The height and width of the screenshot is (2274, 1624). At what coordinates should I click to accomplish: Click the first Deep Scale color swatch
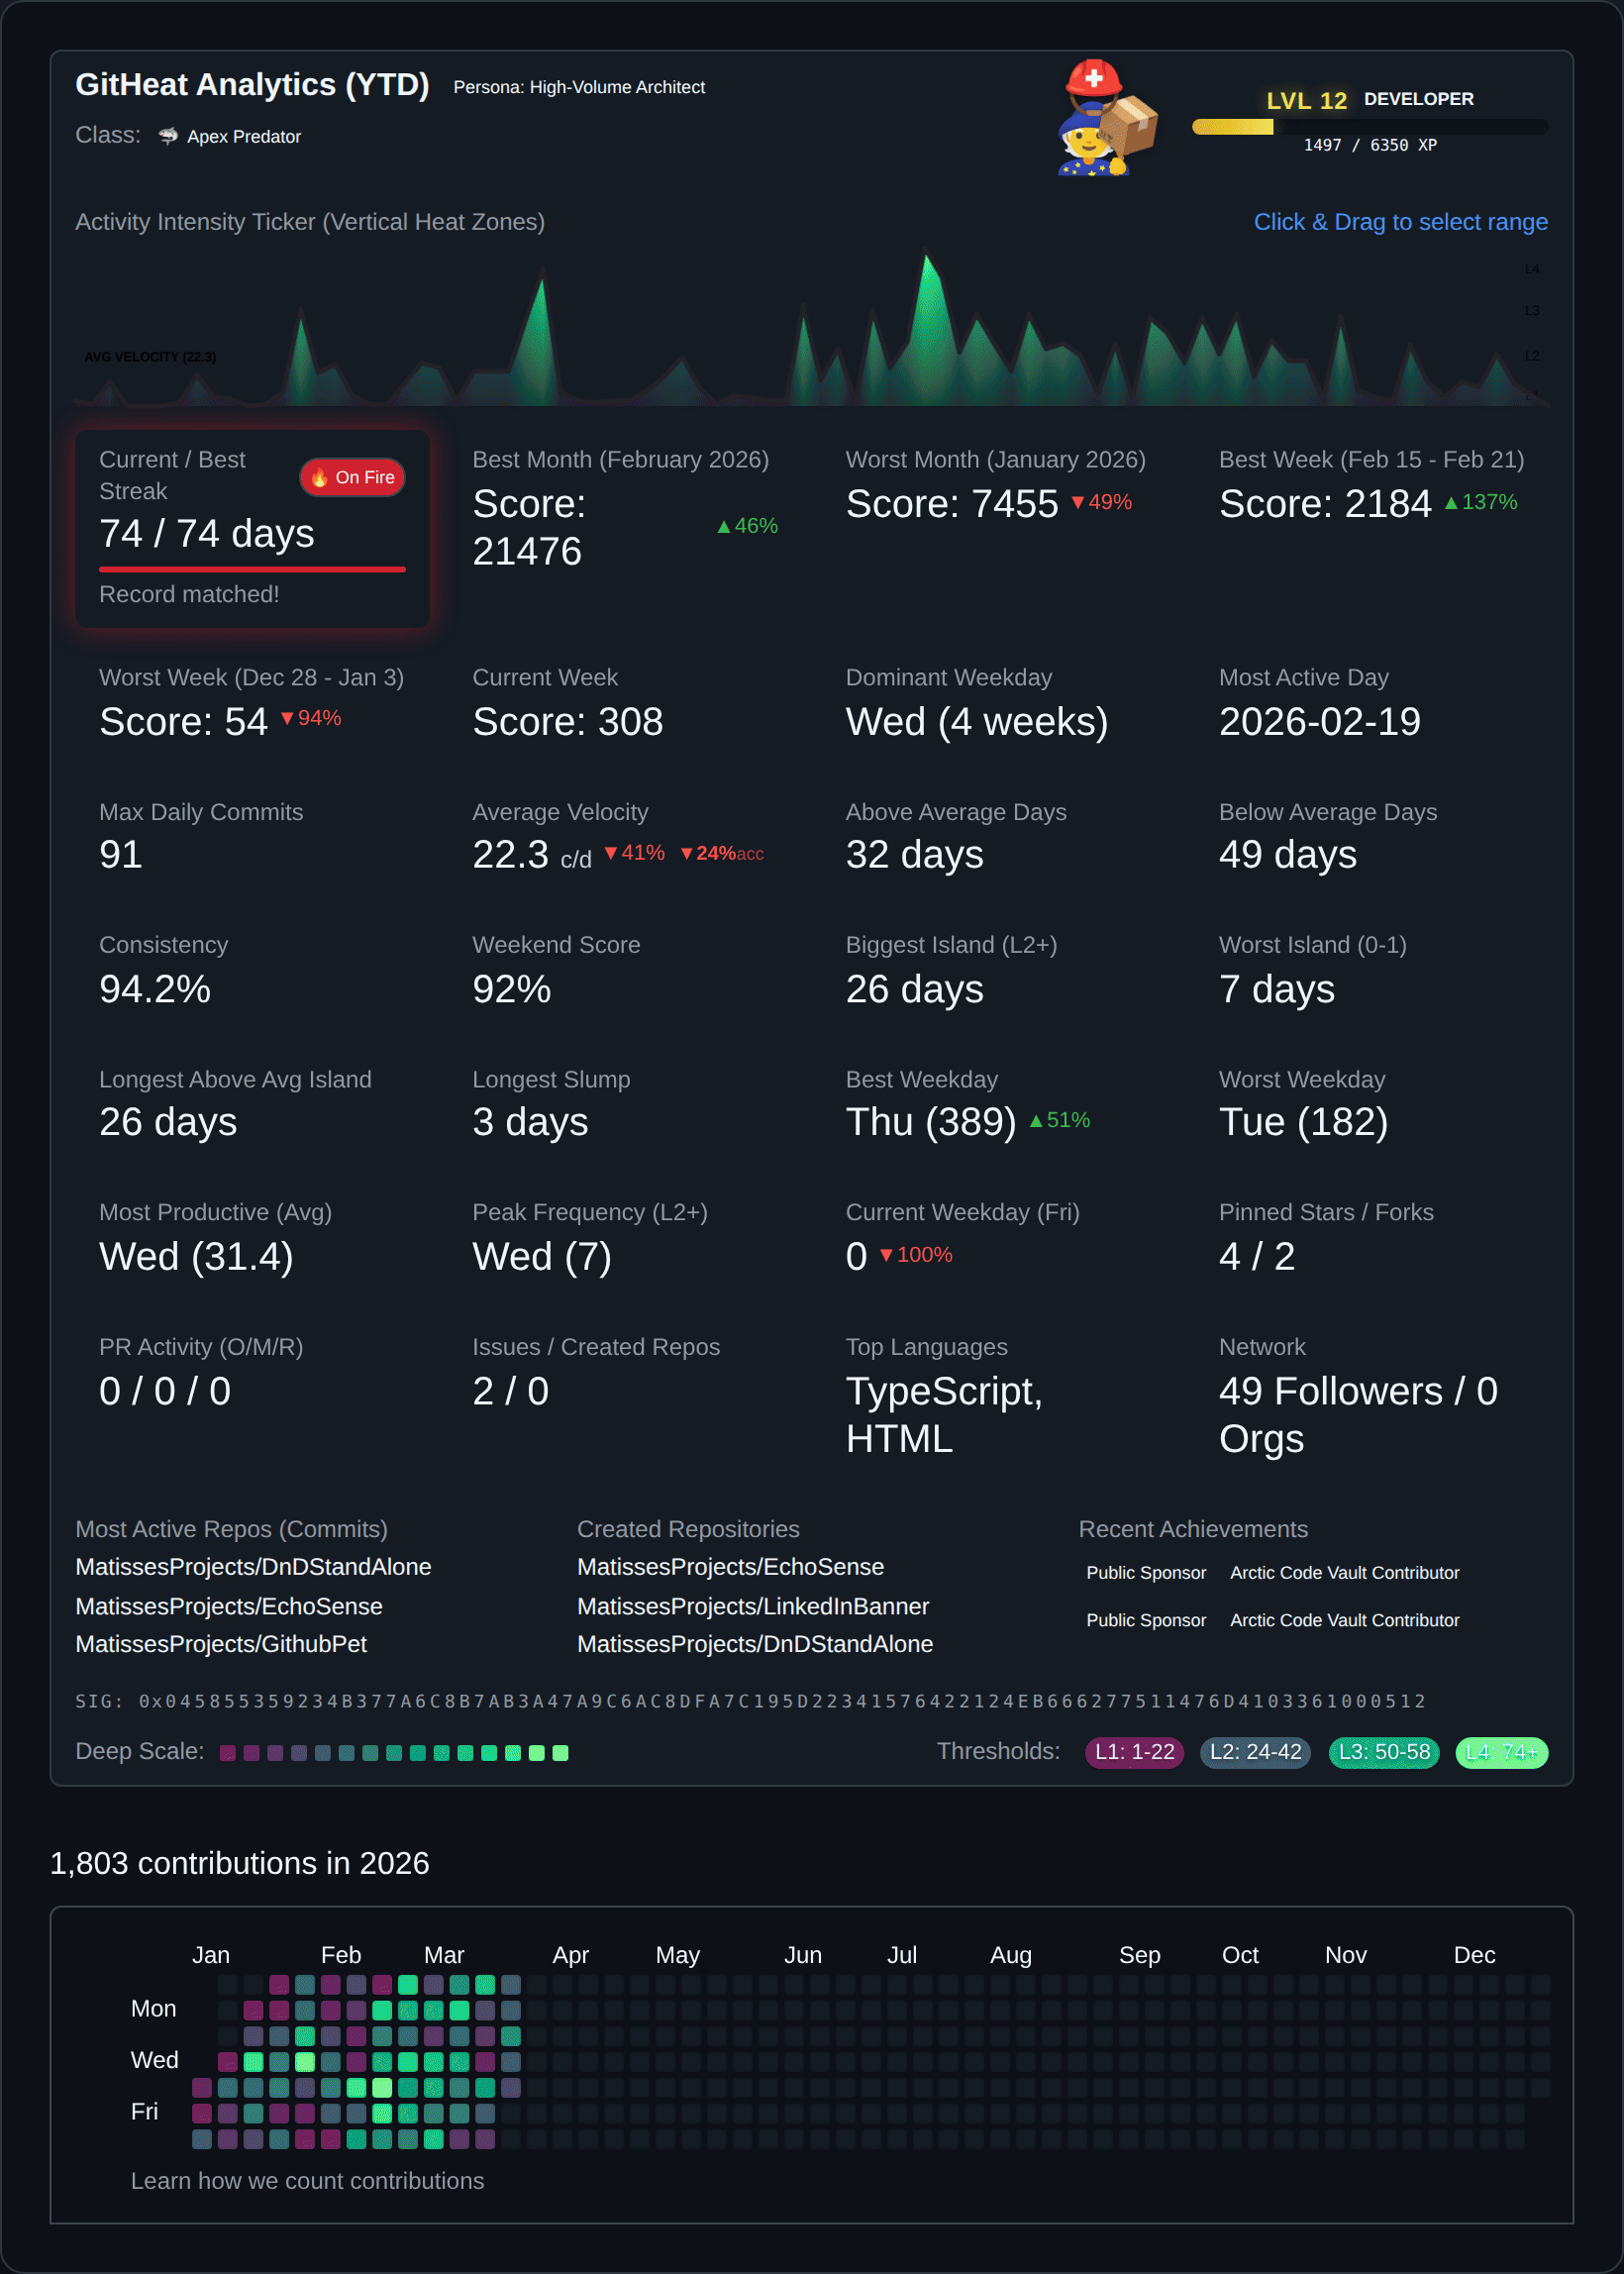coord(228,1752)
